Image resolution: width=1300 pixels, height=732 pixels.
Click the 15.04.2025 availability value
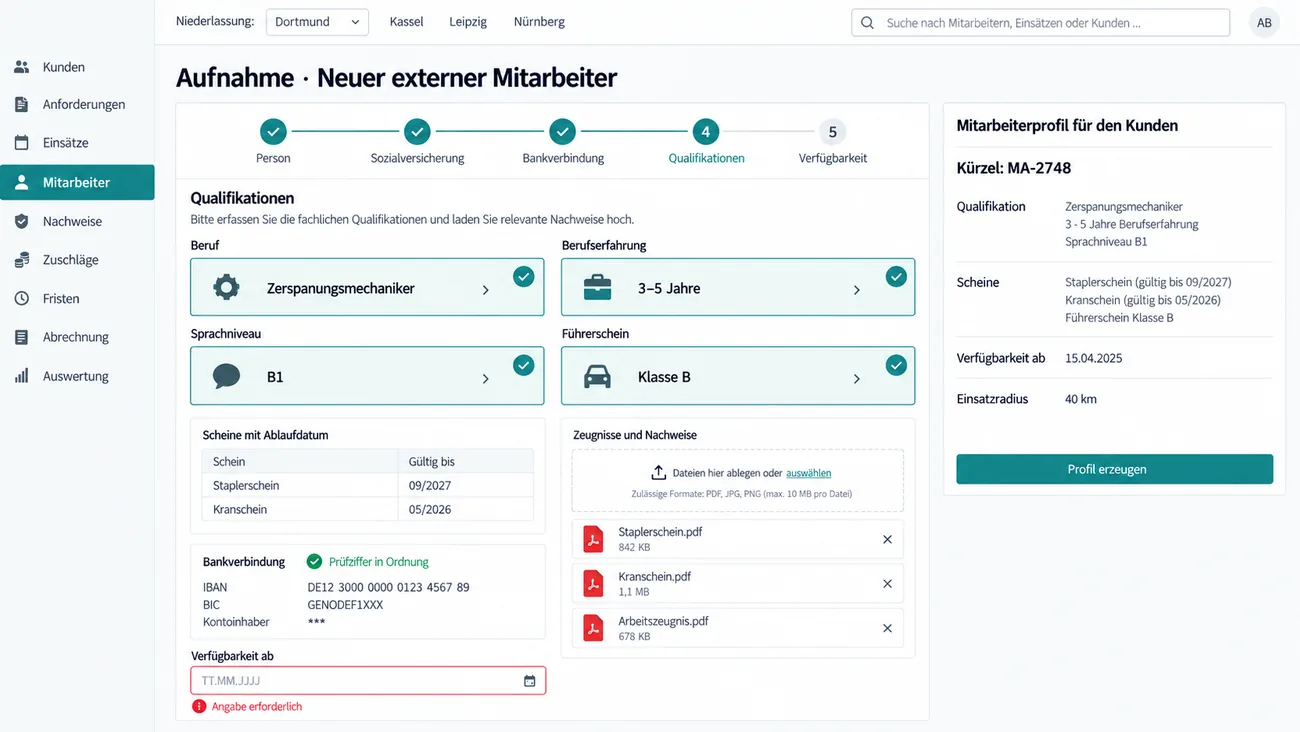tap(1094, 358)
